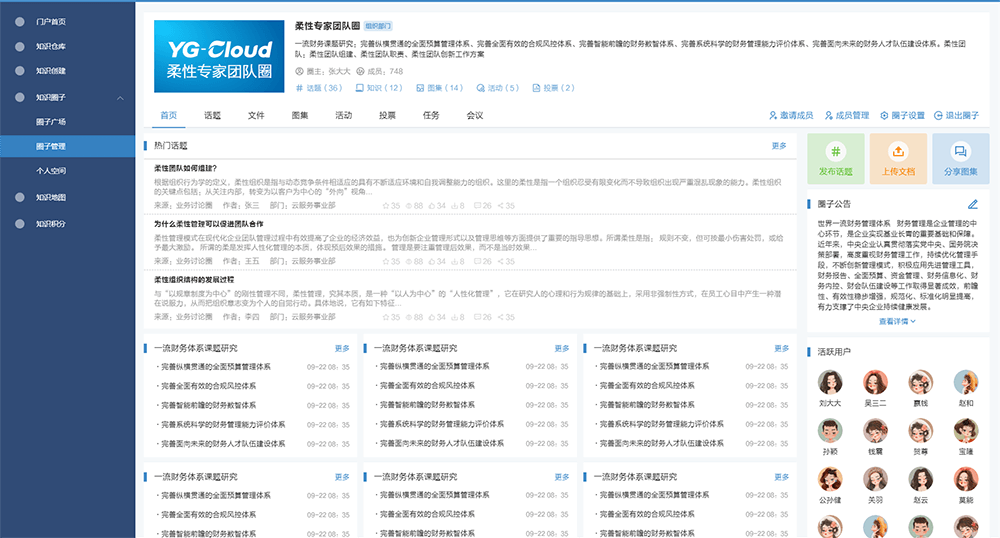Click 刘大大's avatar in active users

click(829, 383)
